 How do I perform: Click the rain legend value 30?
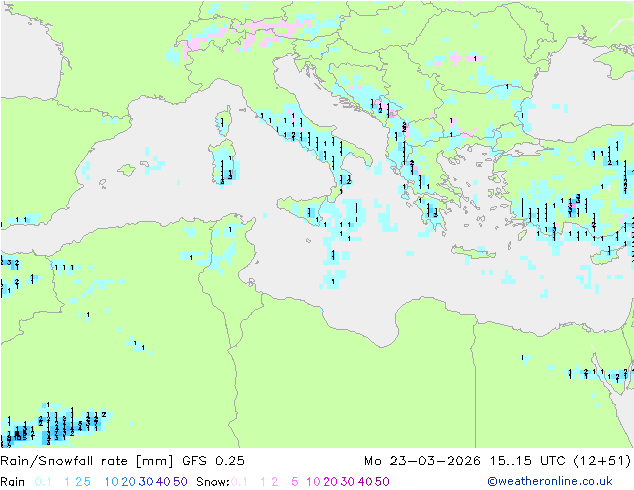point(146,482)
